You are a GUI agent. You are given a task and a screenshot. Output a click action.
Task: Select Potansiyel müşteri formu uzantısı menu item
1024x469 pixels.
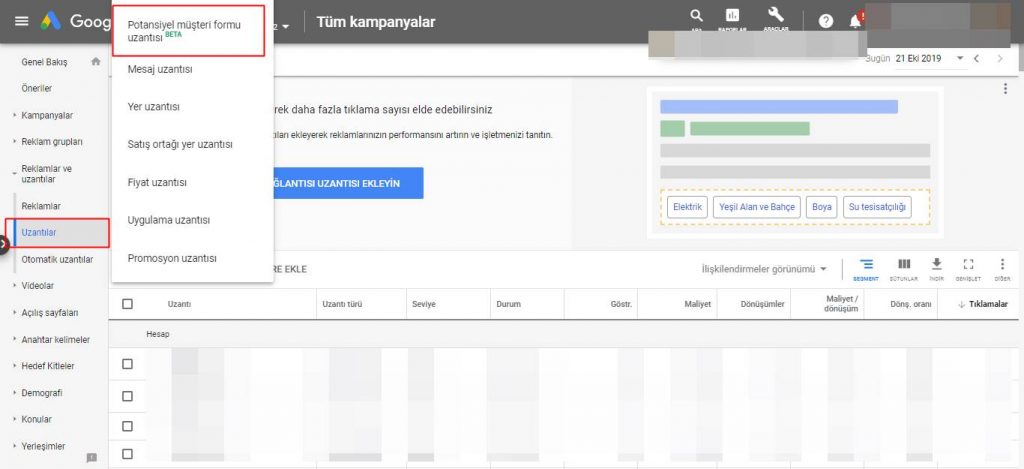[188, 30]
